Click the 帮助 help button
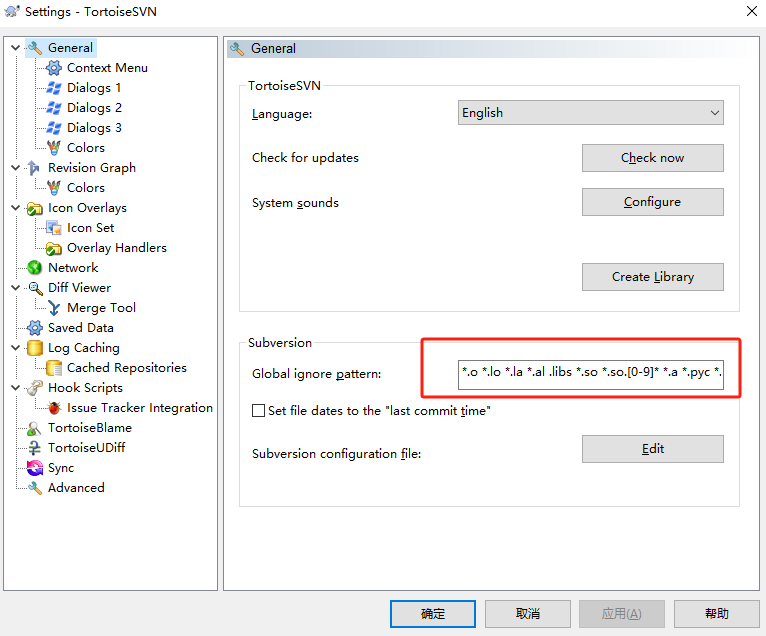The image size is (766, 636). 717,614
